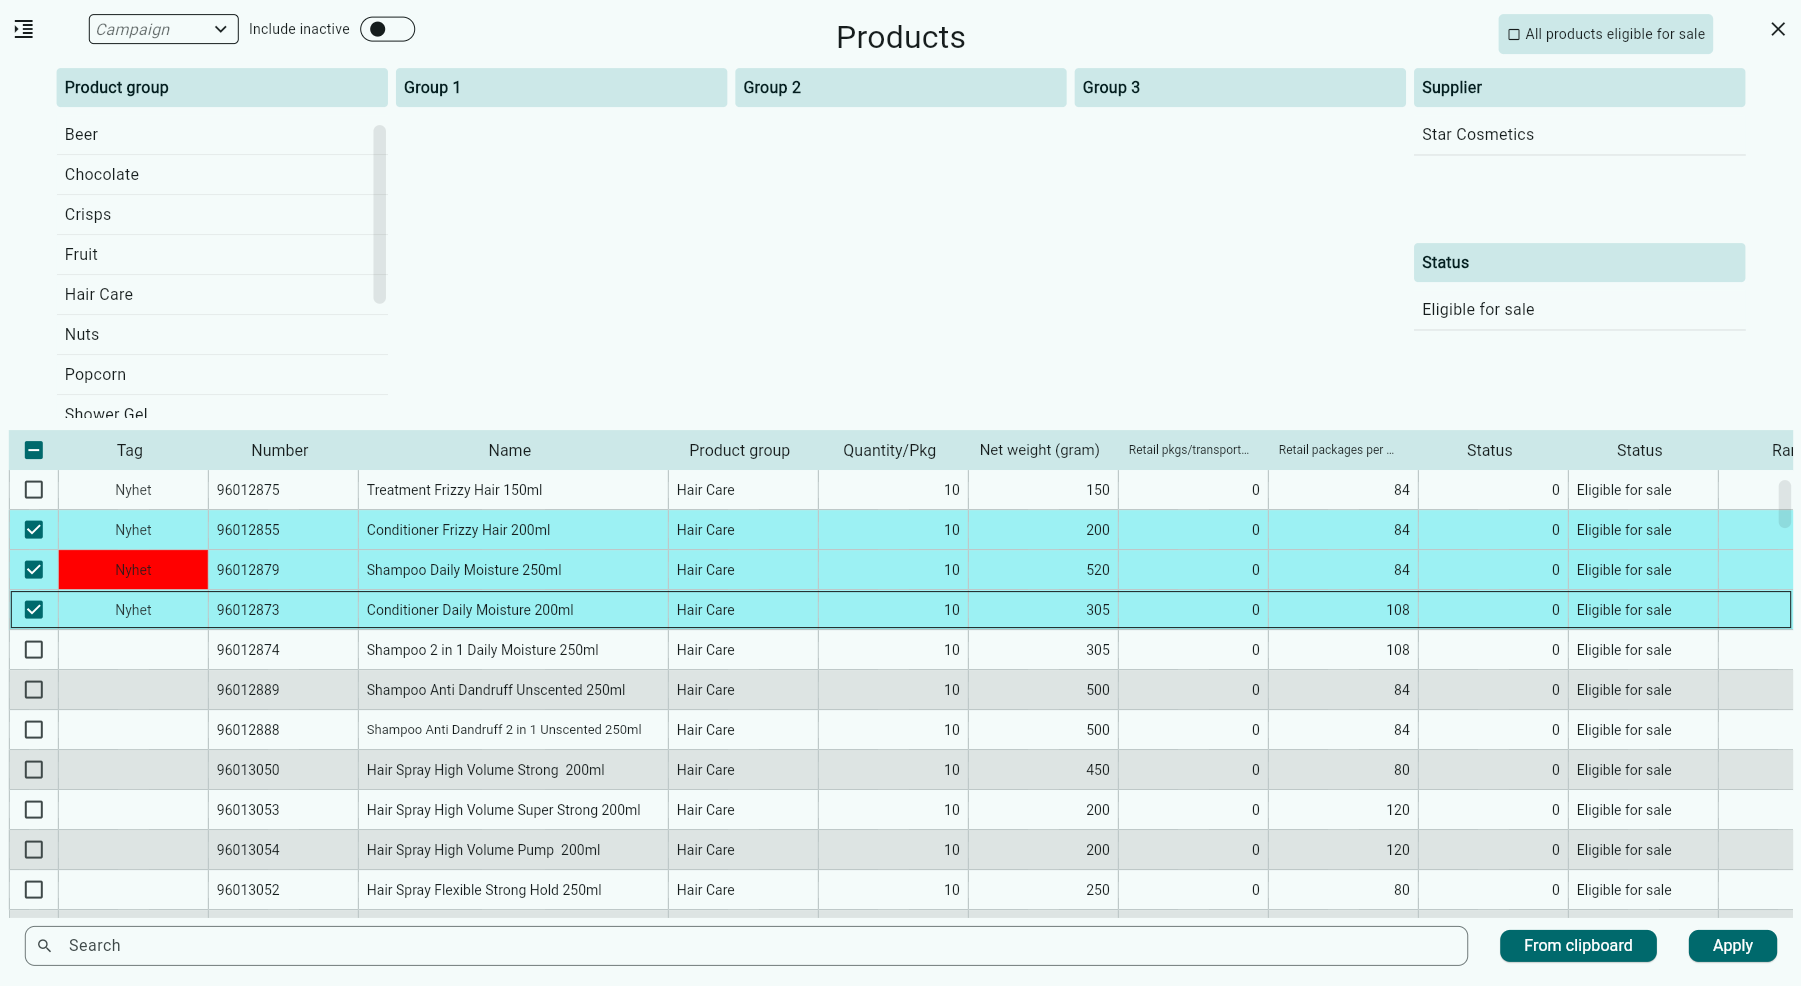This screenshot has height=986, width=1801.
Task: Open the Campaign dropdown
Action: tap(164, 29)
